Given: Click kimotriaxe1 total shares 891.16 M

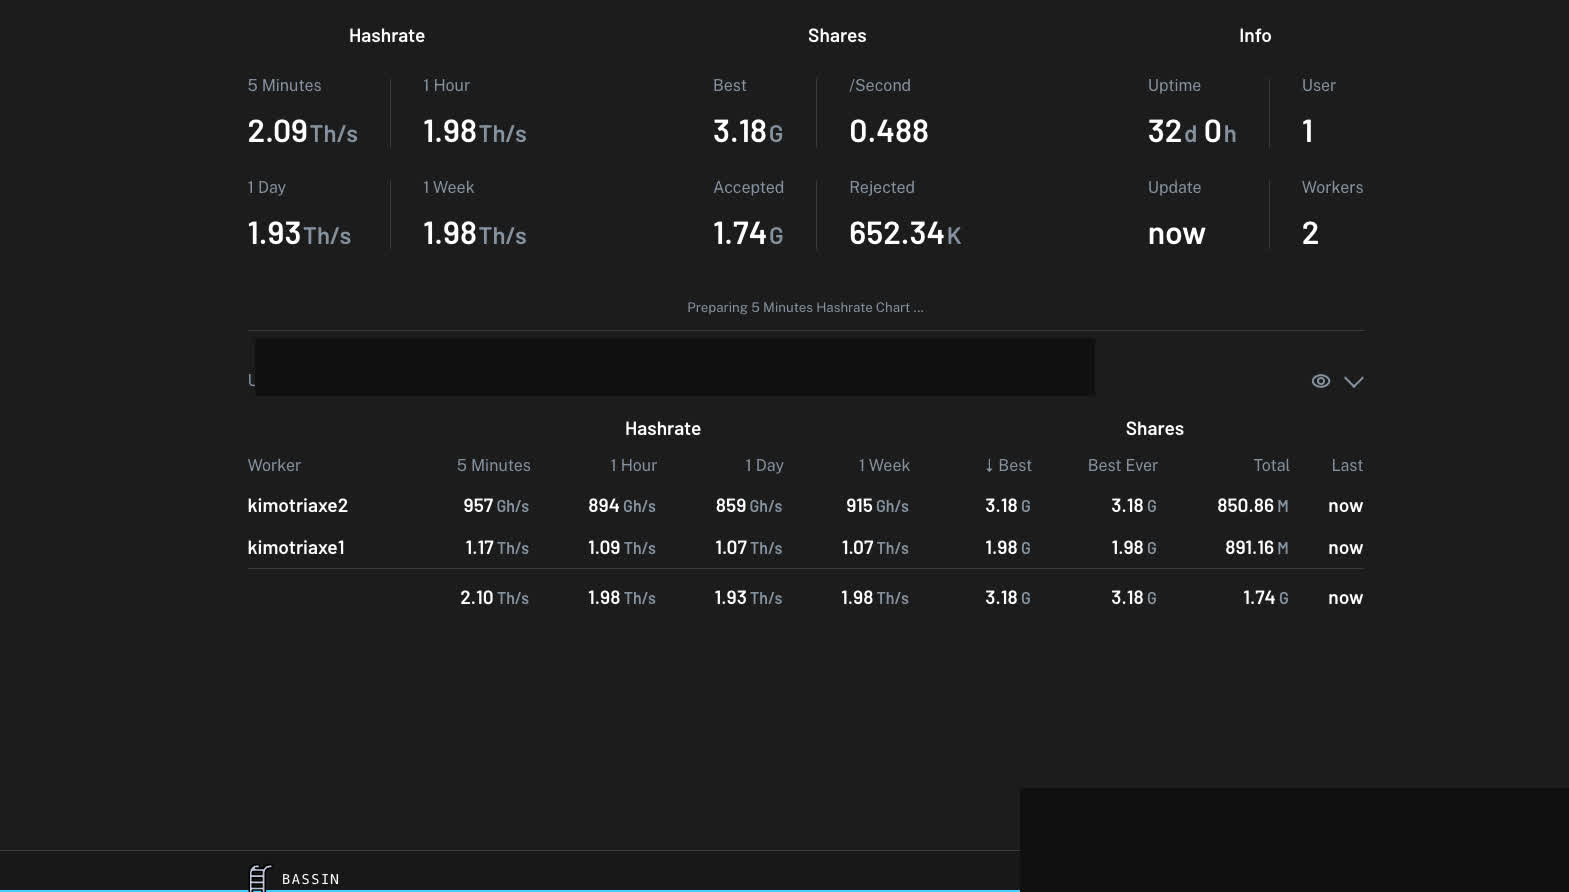Looking at the screenshot, I should 1256,548.
